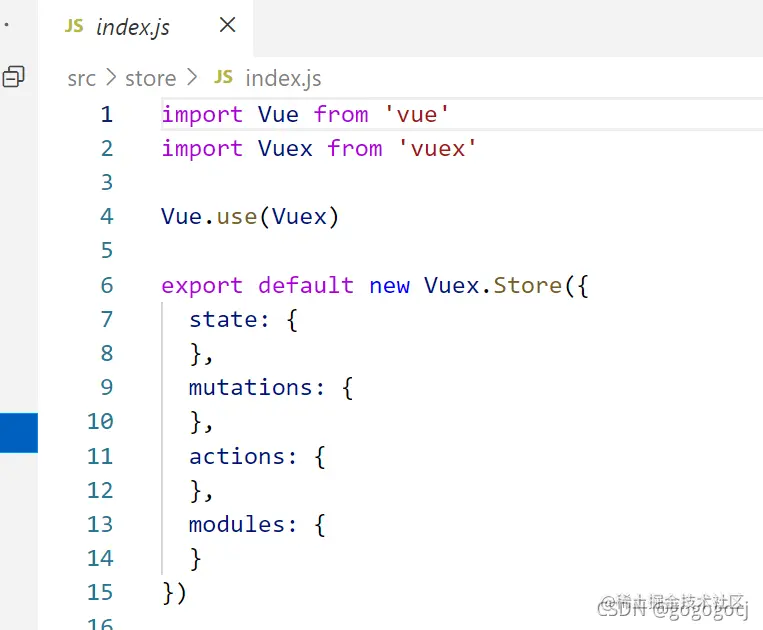Click line number 11

[x=100, y=456]
